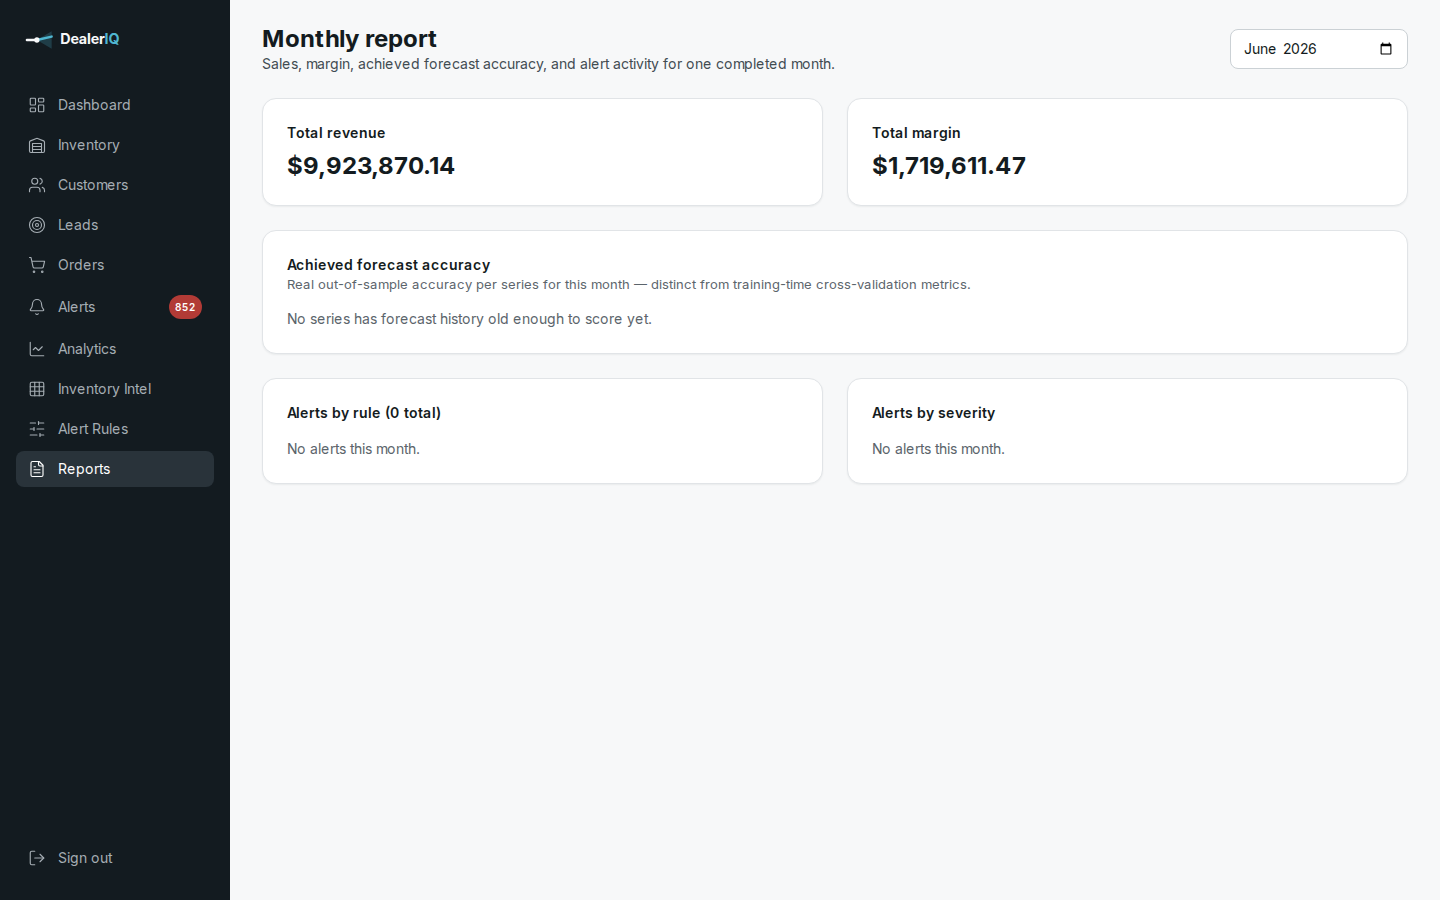
Task: Click the Reports document icon
Action: pos(37,469)
